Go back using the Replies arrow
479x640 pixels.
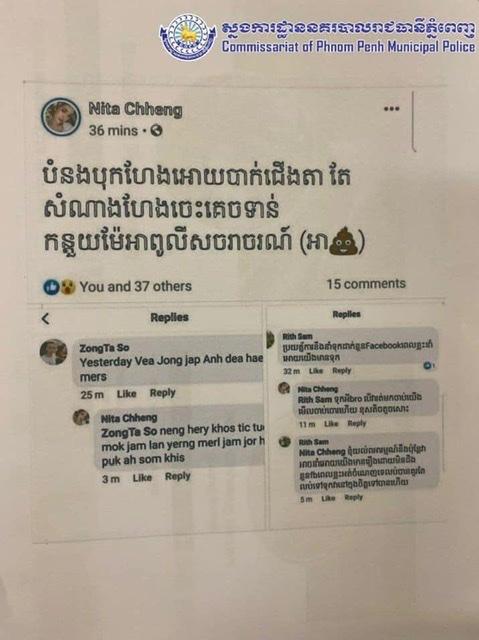pos(46,319)
